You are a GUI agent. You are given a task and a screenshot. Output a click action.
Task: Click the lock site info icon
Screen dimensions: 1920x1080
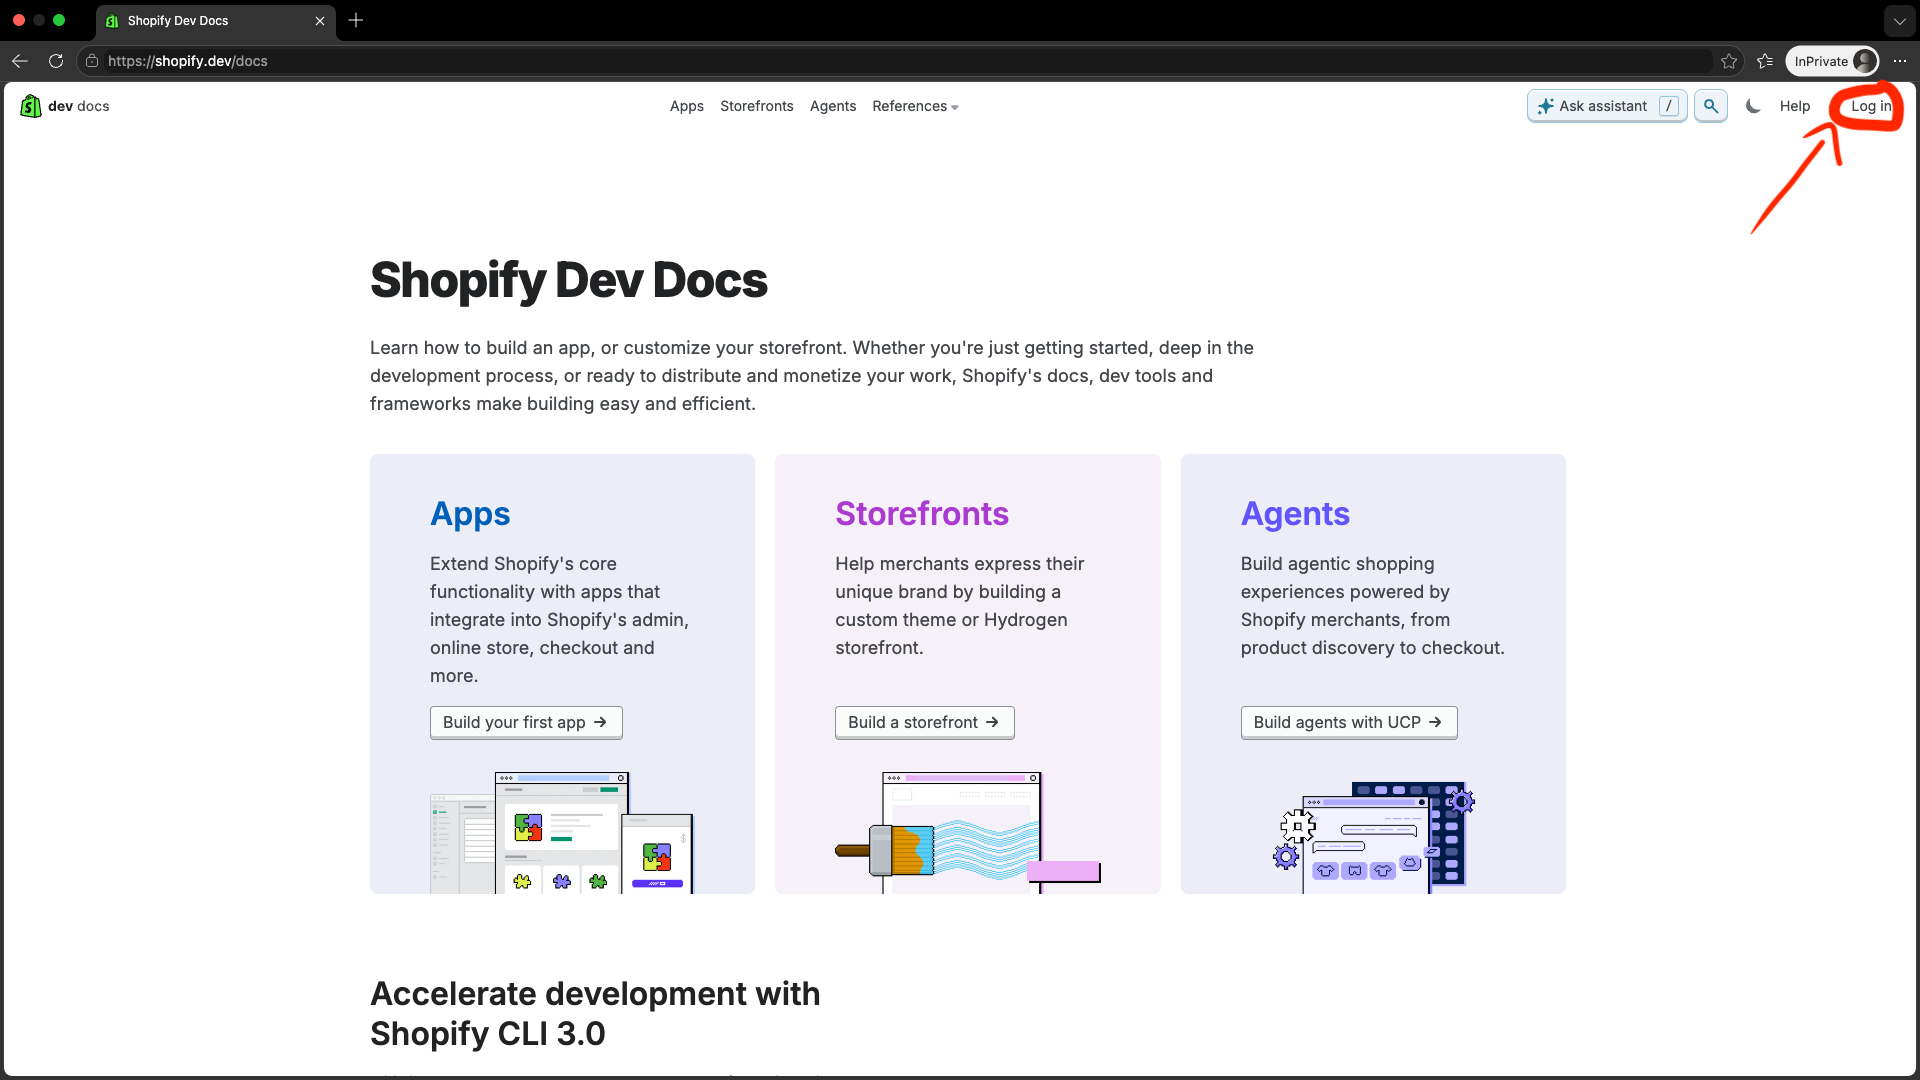92,61
